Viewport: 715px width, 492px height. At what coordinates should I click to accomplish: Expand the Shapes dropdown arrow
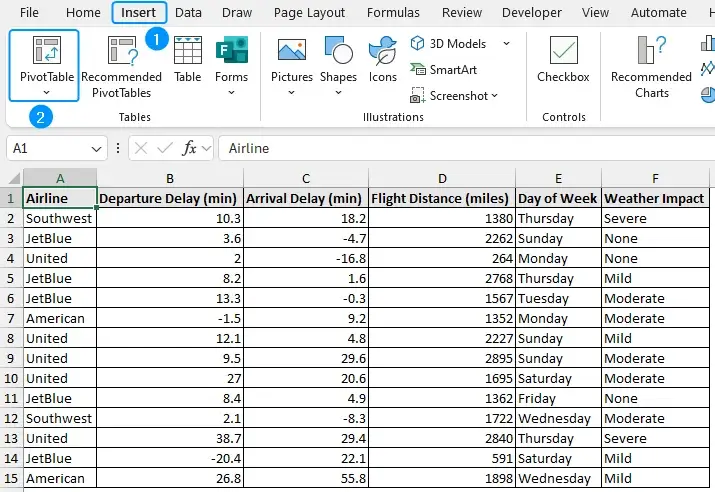click(338, 93)
